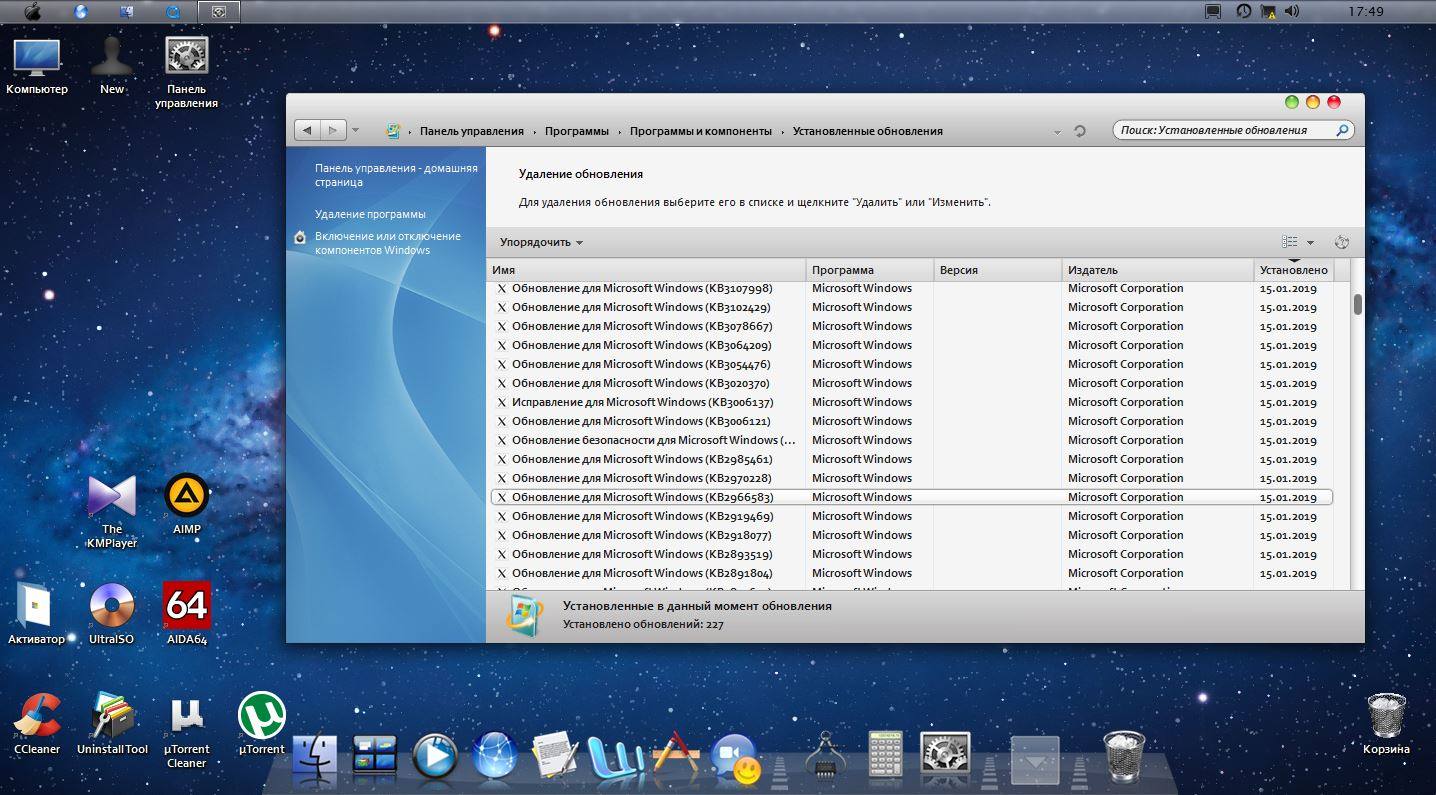Launch the System Profiler calipers dock icon

click(x=826, y=756)
